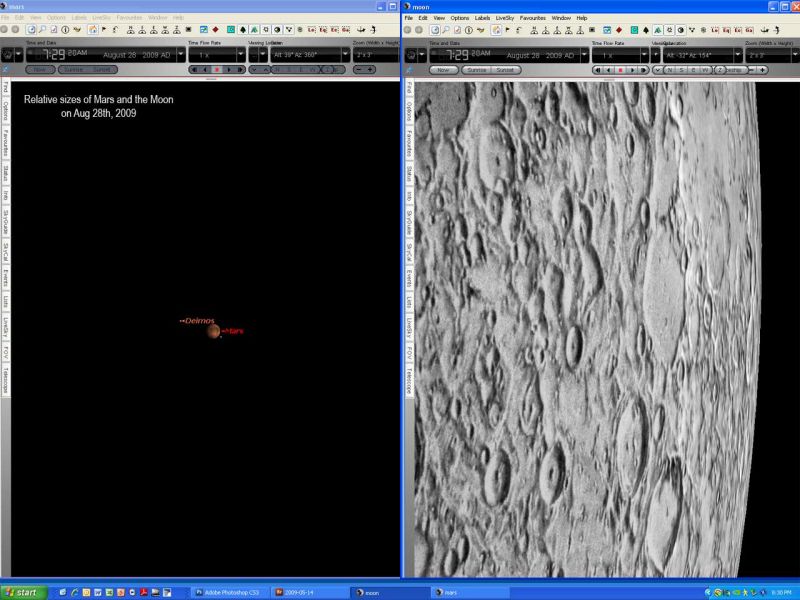Click the black spade icon in moon toolbar

click(x=646, y=30)
